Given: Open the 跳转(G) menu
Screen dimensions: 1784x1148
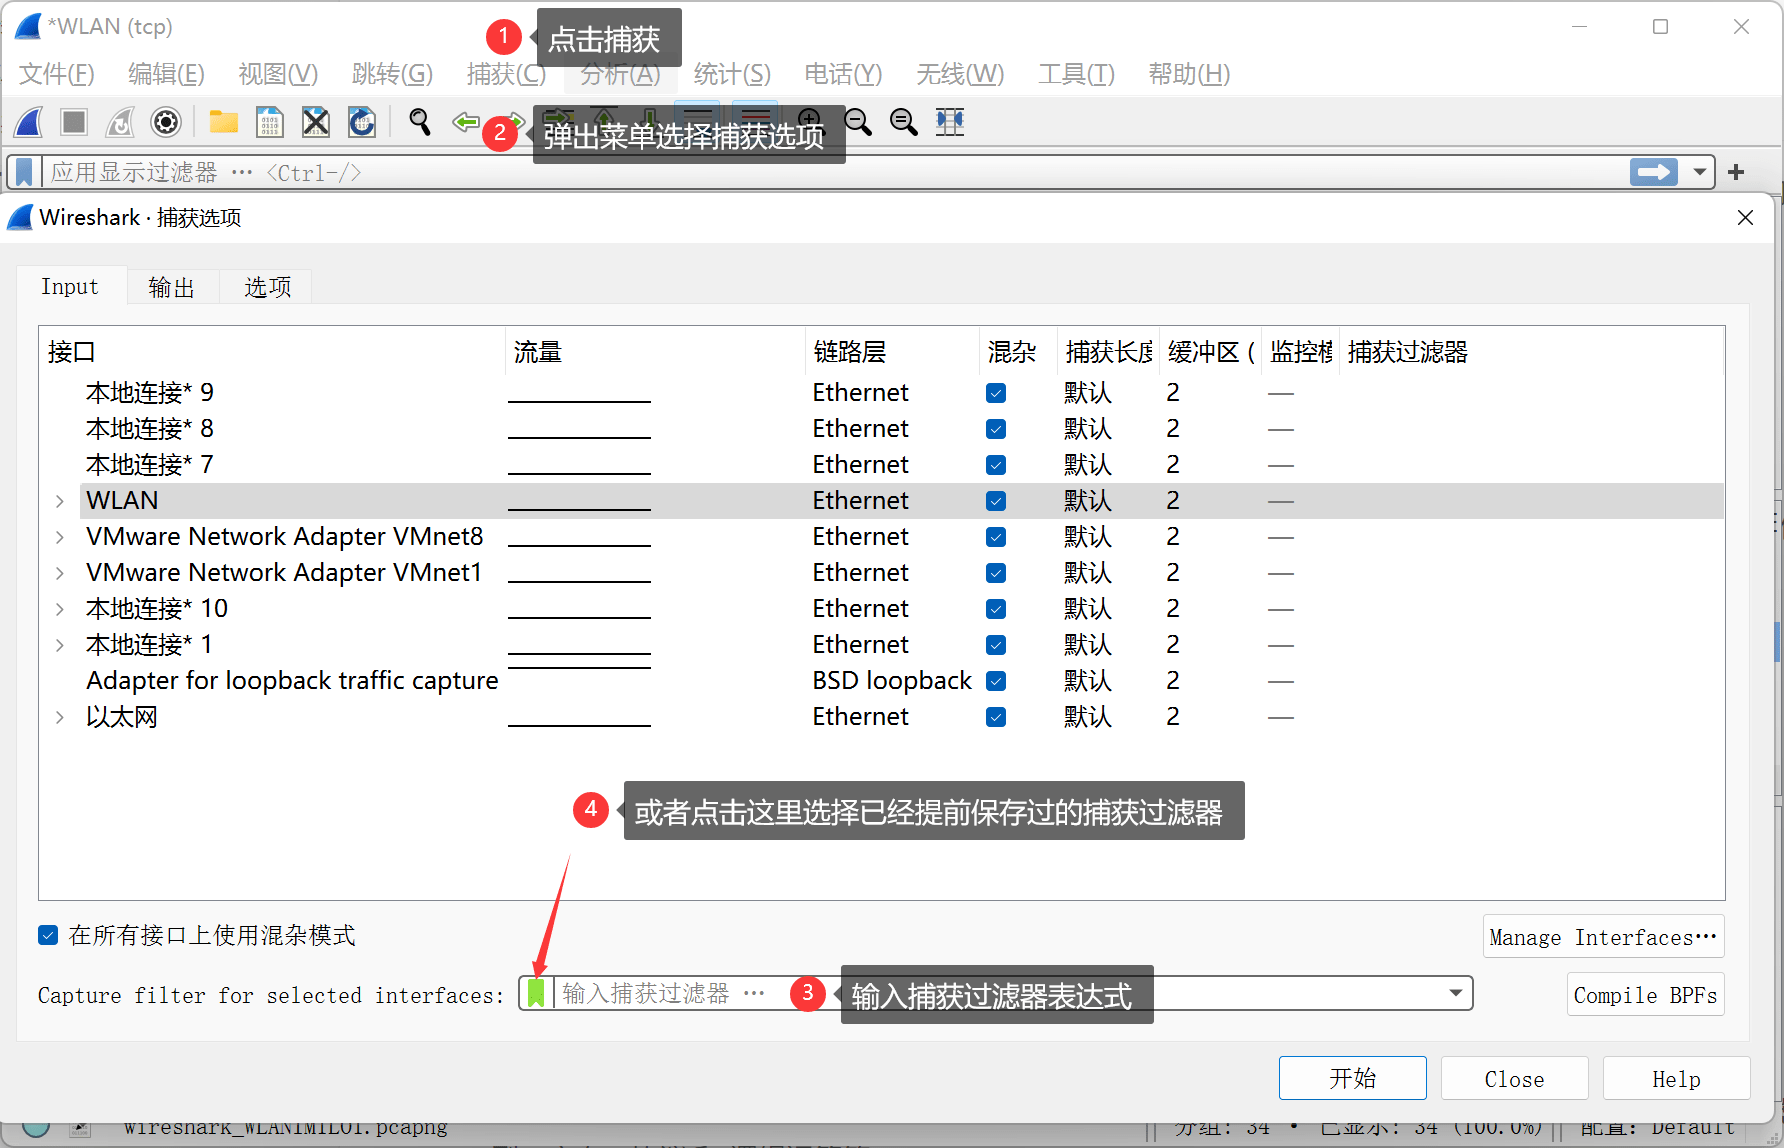Looking at the screenshot, I should [392, 74].
